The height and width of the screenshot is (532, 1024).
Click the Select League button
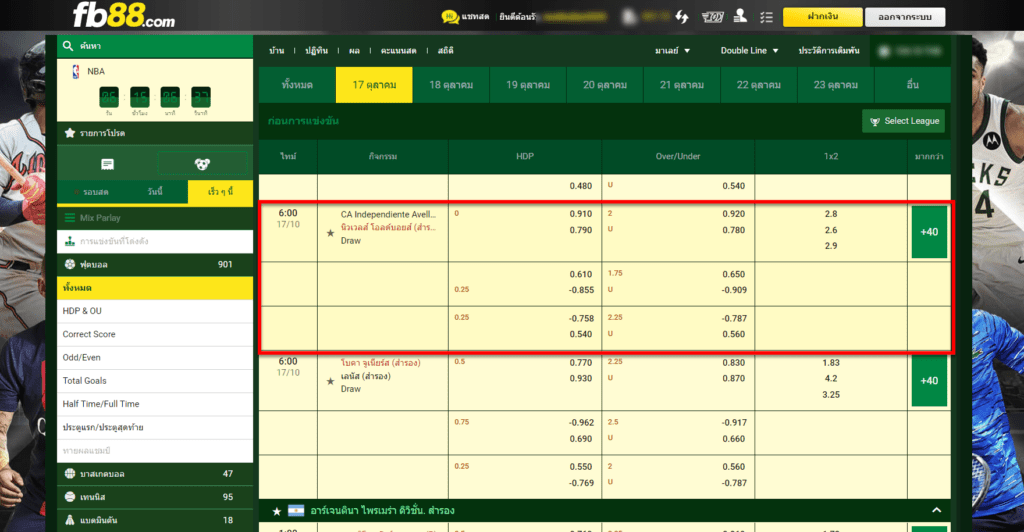pos(903,121)
